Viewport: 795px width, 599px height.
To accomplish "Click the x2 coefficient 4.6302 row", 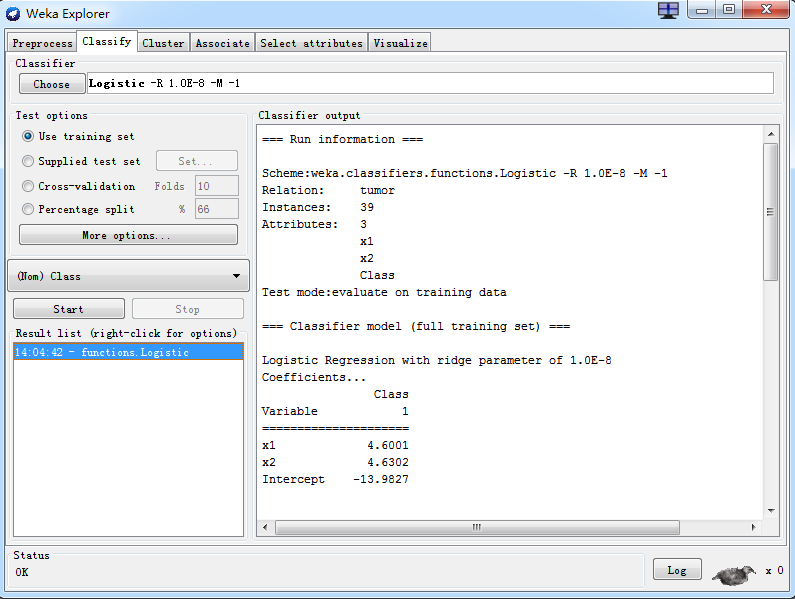I will pyautogui.click(x=335, y=462).
